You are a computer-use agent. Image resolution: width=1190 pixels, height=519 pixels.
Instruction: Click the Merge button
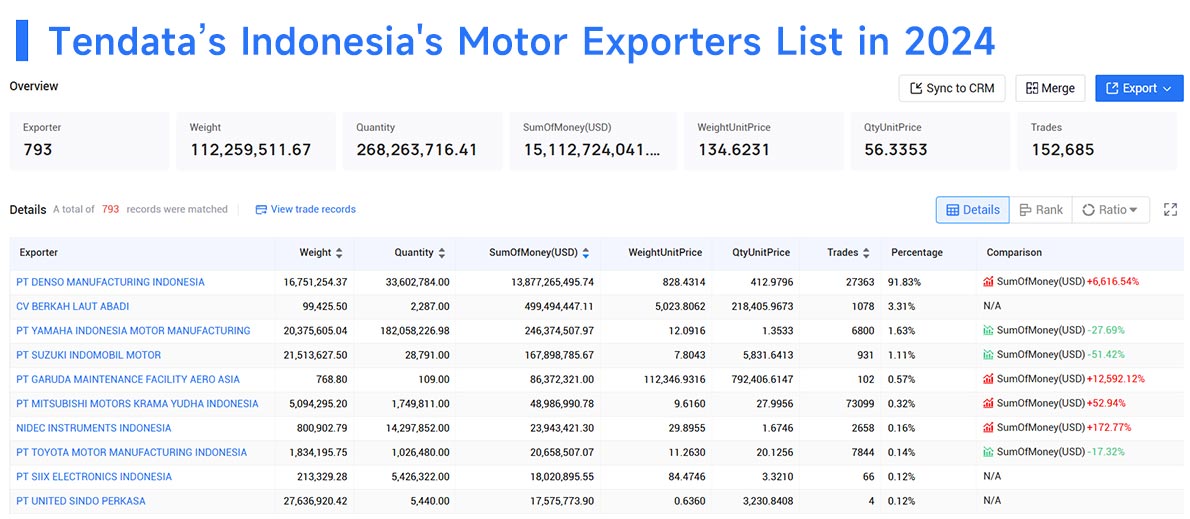[x=1050, y=88]
